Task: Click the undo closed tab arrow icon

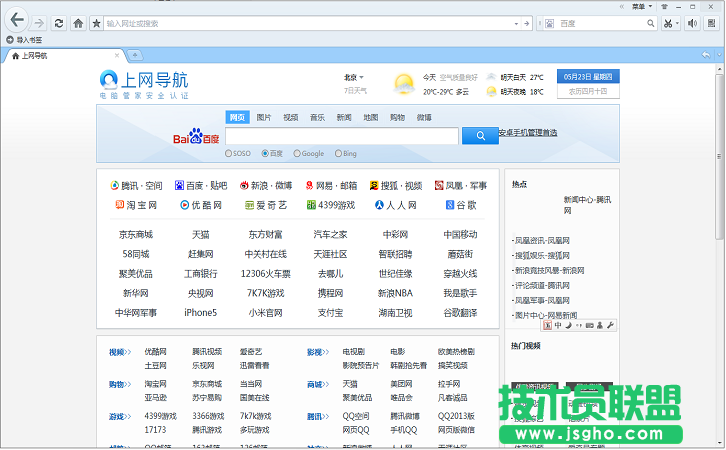Action: point(706,55)
